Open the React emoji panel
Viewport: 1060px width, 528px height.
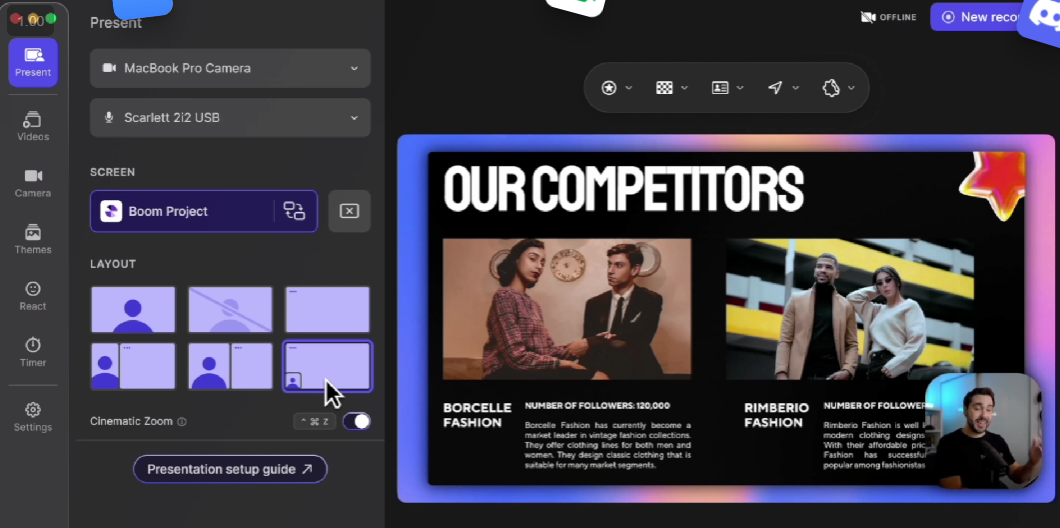(x=33, y=295)
